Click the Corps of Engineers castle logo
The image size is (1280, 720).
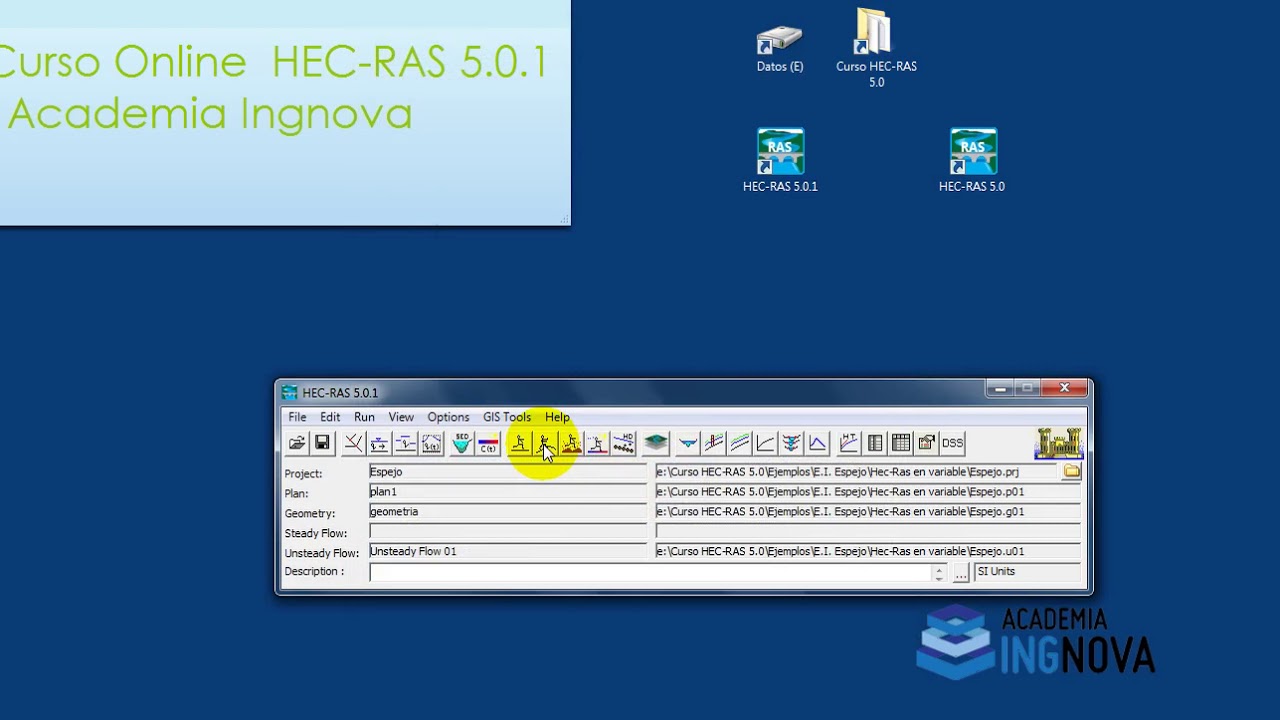1059,443
